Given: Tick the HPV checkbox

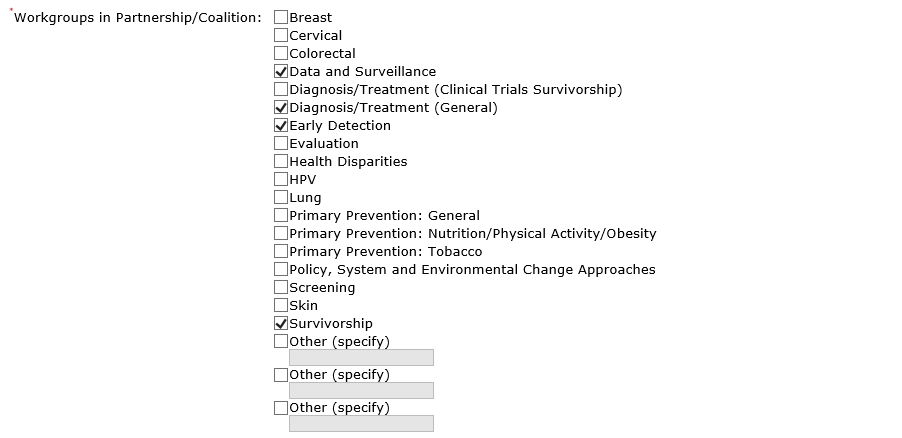Looking at the screenshot, I should pyautogui.click(x=281, y=180).
